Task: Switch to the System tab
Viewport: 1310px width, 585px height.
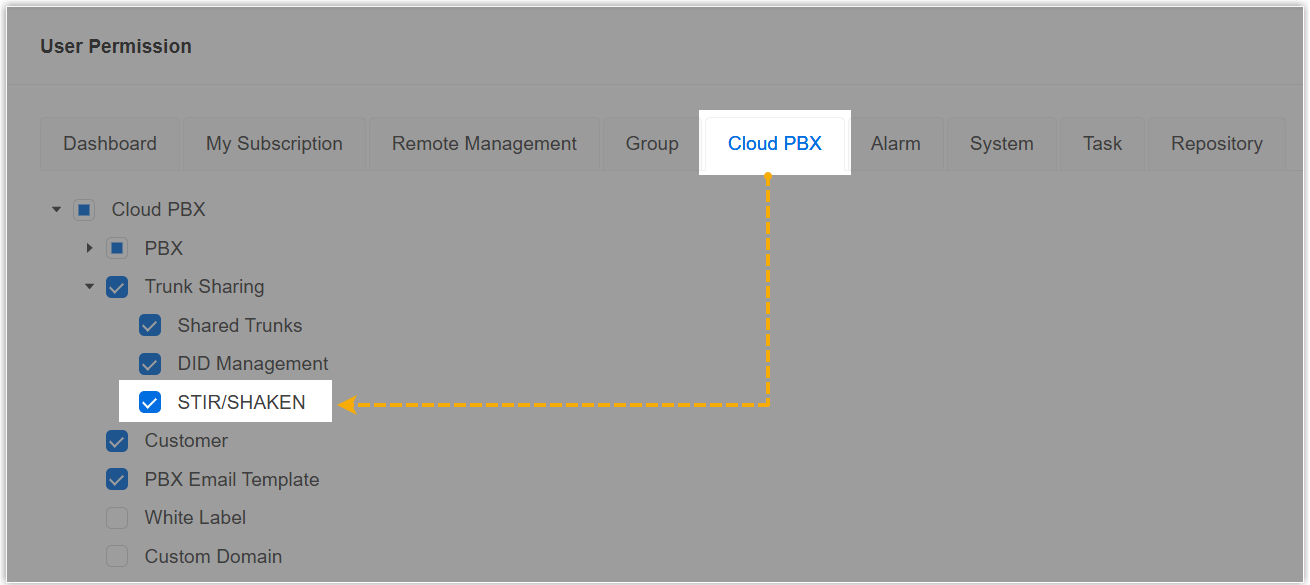Action: point(1001,144)
